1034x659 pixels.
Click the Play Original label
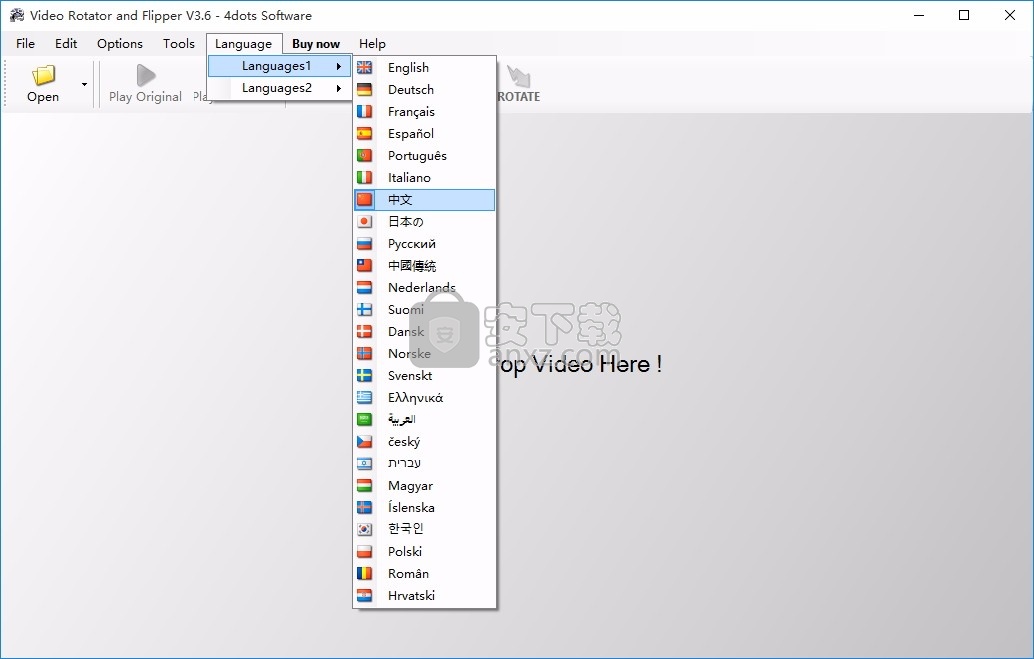point(145,97)
